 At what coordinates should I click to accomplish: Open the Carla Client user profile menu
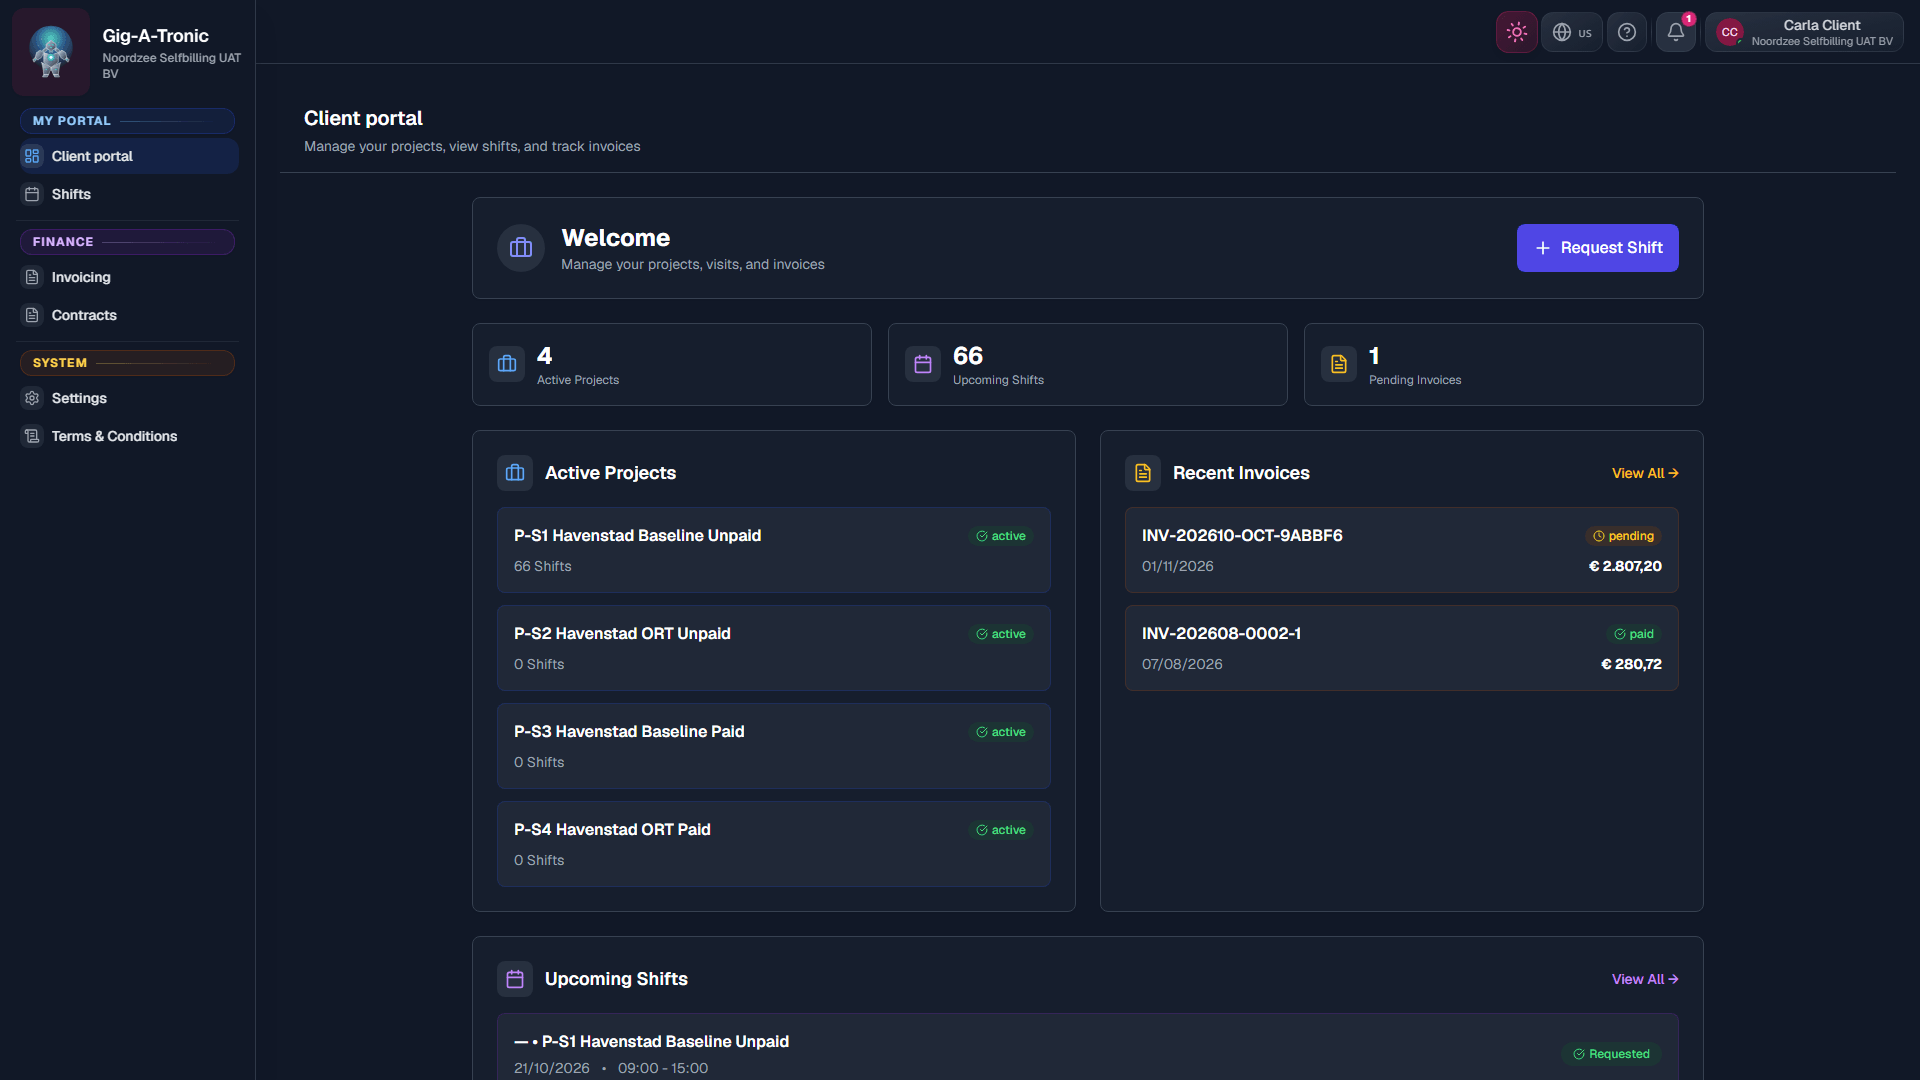[1804, 32]
